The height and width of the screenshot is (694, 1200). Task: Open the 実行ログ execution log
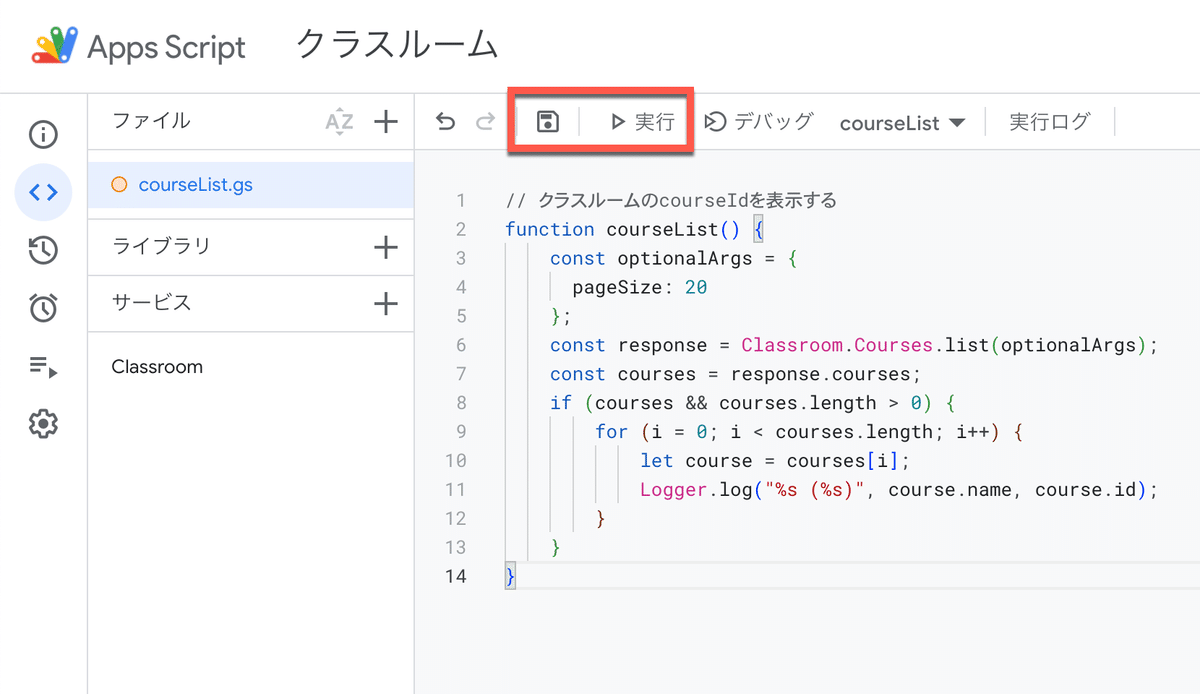(x=1049, y=122)
